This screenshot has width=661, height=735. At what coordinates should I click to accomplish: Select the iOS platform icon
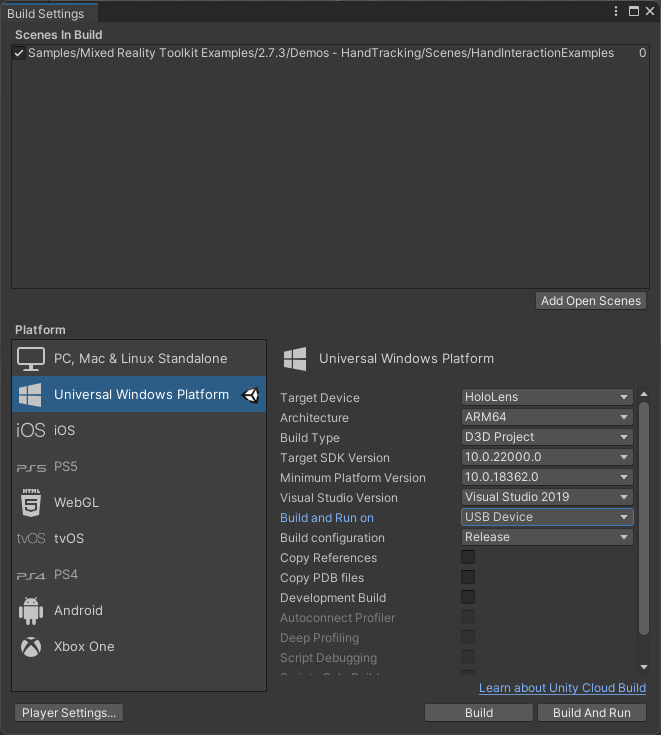point(30,430)
